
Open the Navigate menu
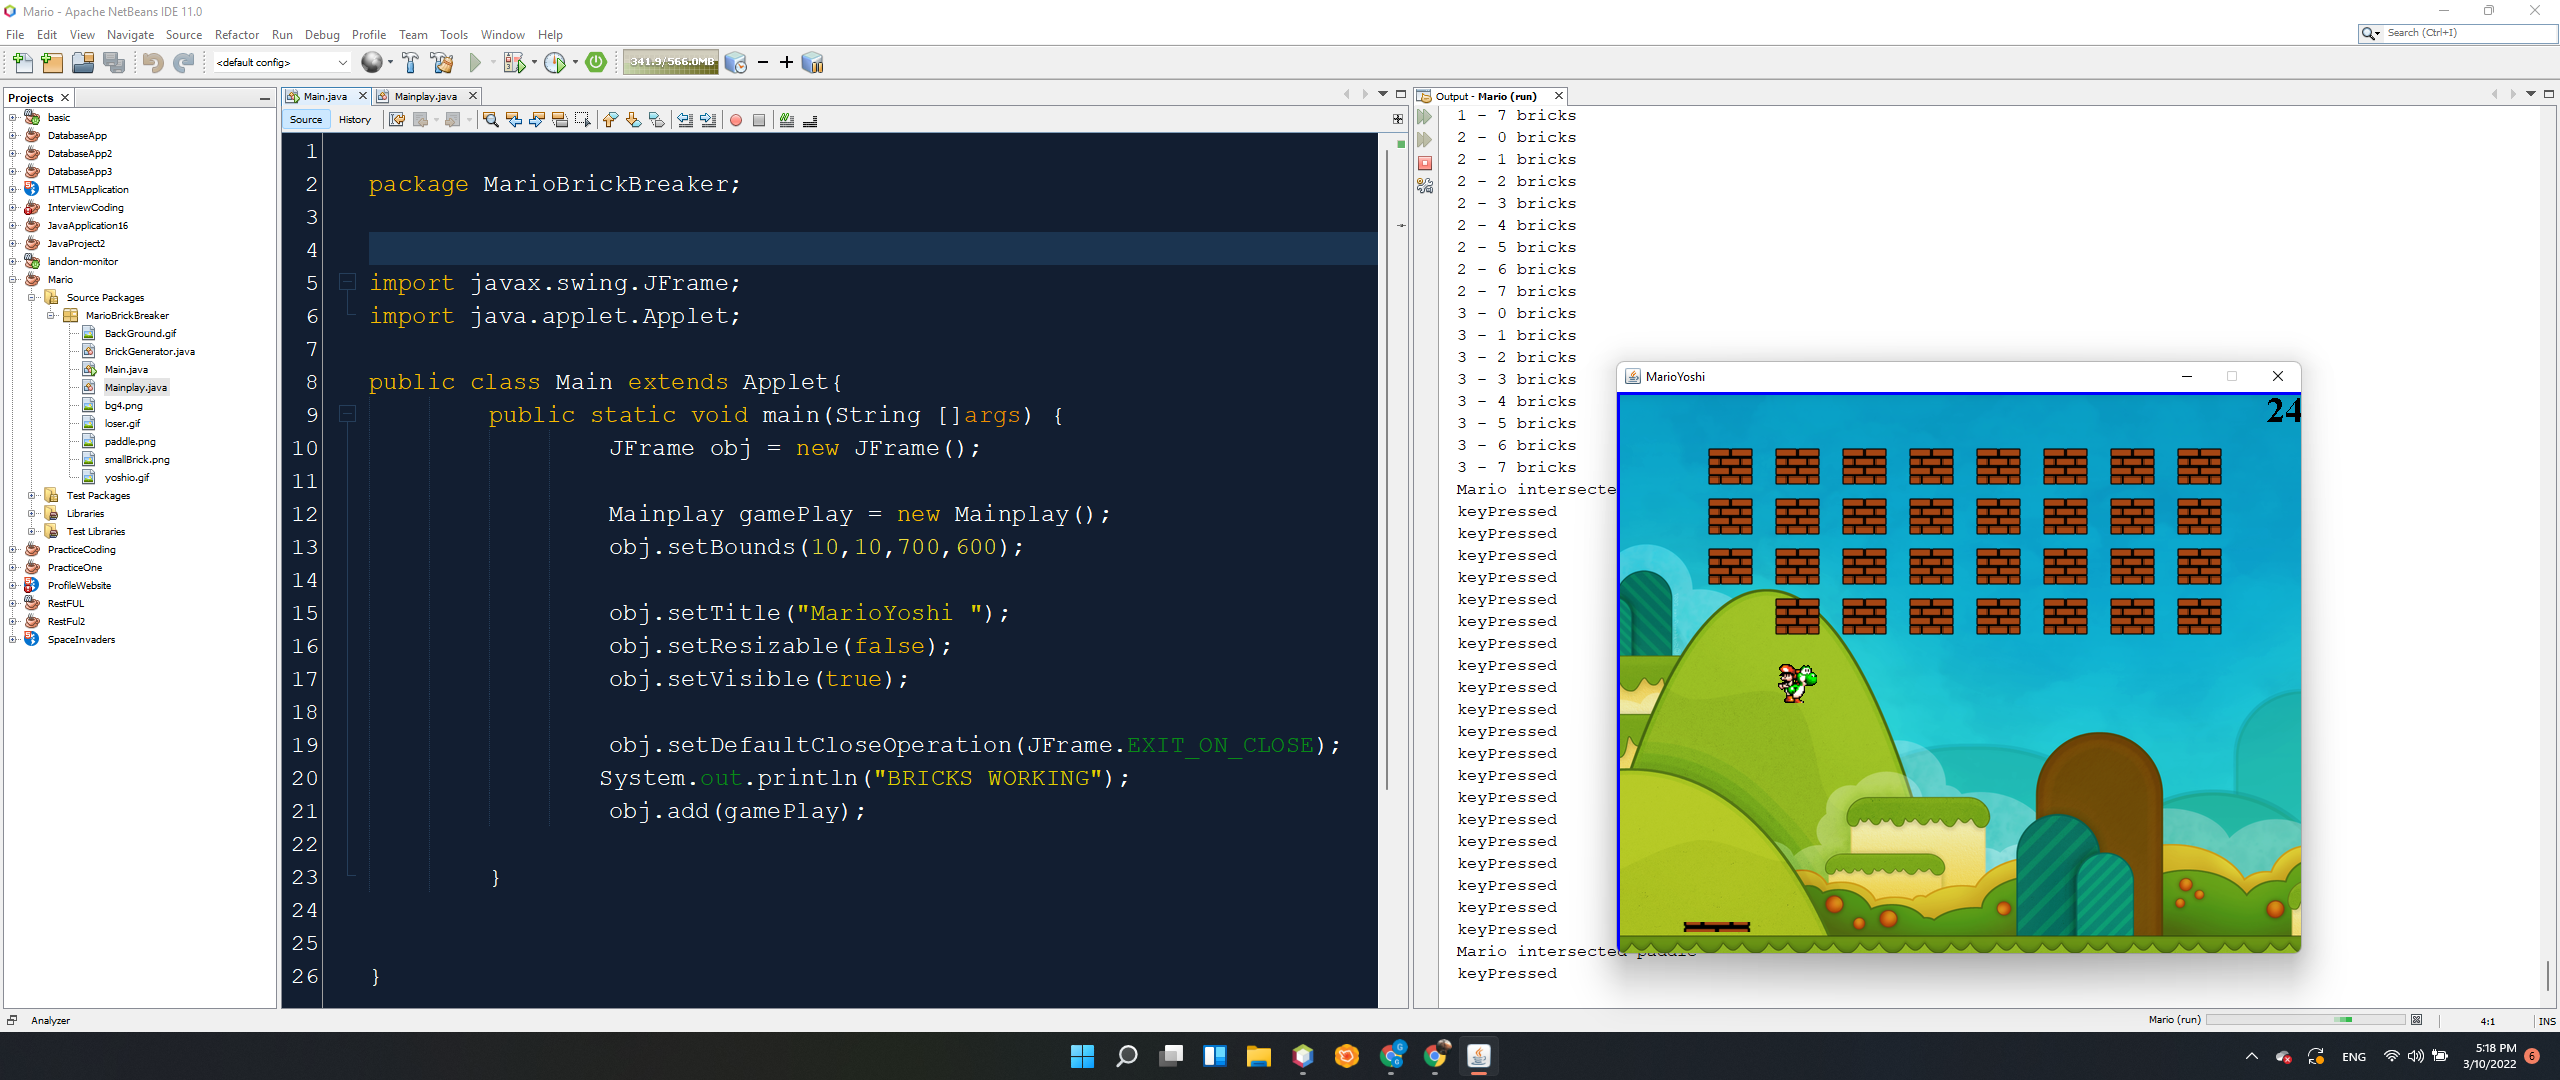130,34
